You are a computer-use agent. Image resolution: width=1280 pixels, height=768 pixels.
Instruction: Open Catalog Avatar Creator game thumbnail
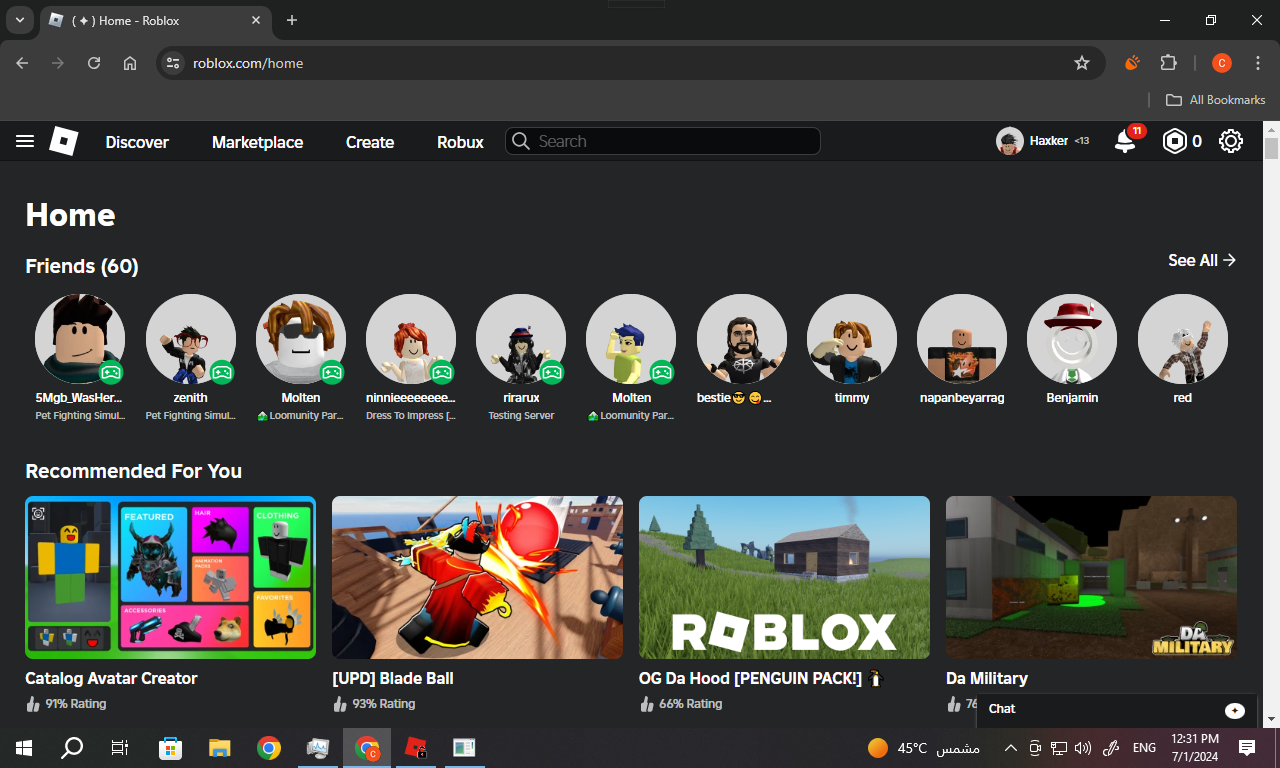tap(170, 578)
